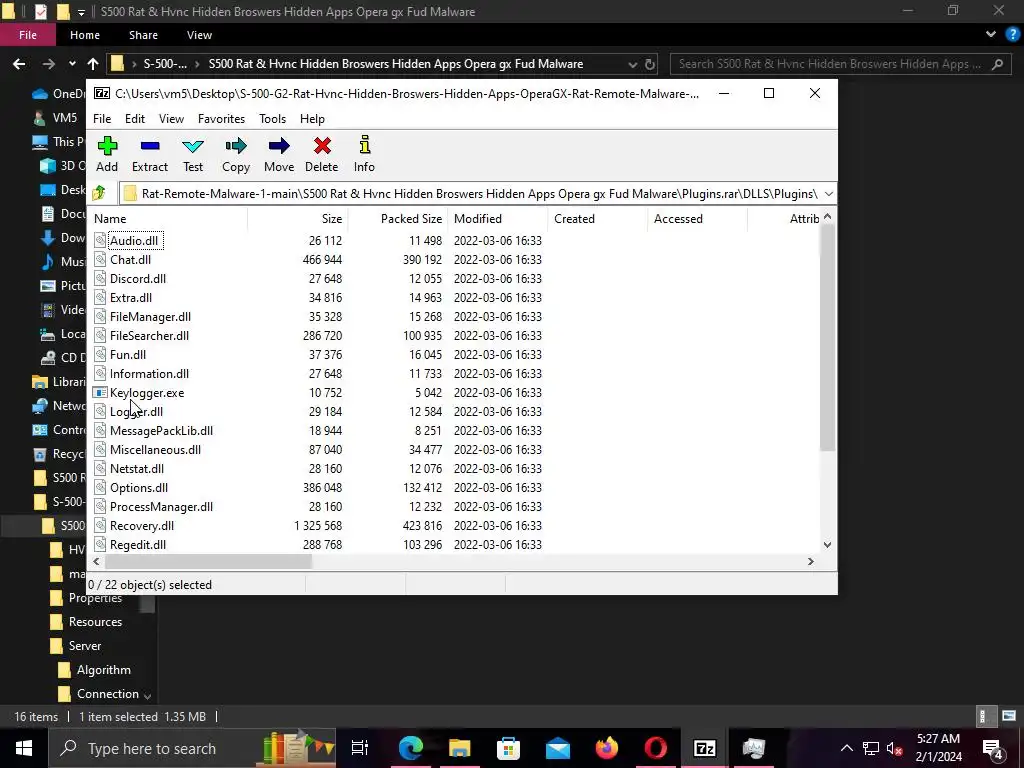This screenshot has width=1024, height=768.
Task: Click the muted volume tray icon
Action: tap(894, 748)
